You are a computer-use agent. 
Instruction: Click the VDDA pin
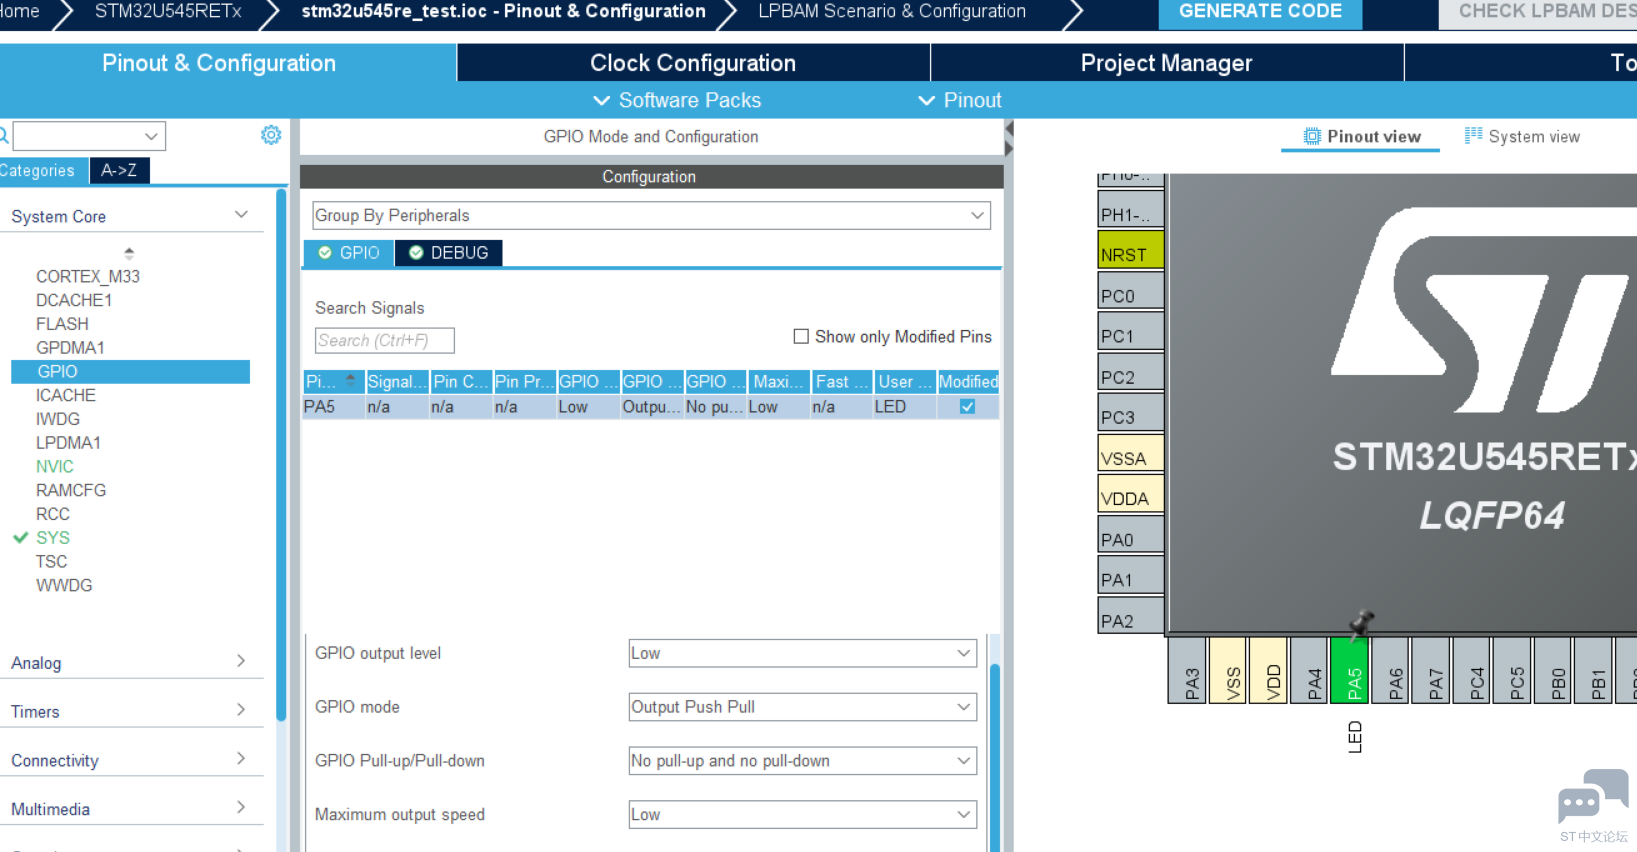click(1131, 493)
